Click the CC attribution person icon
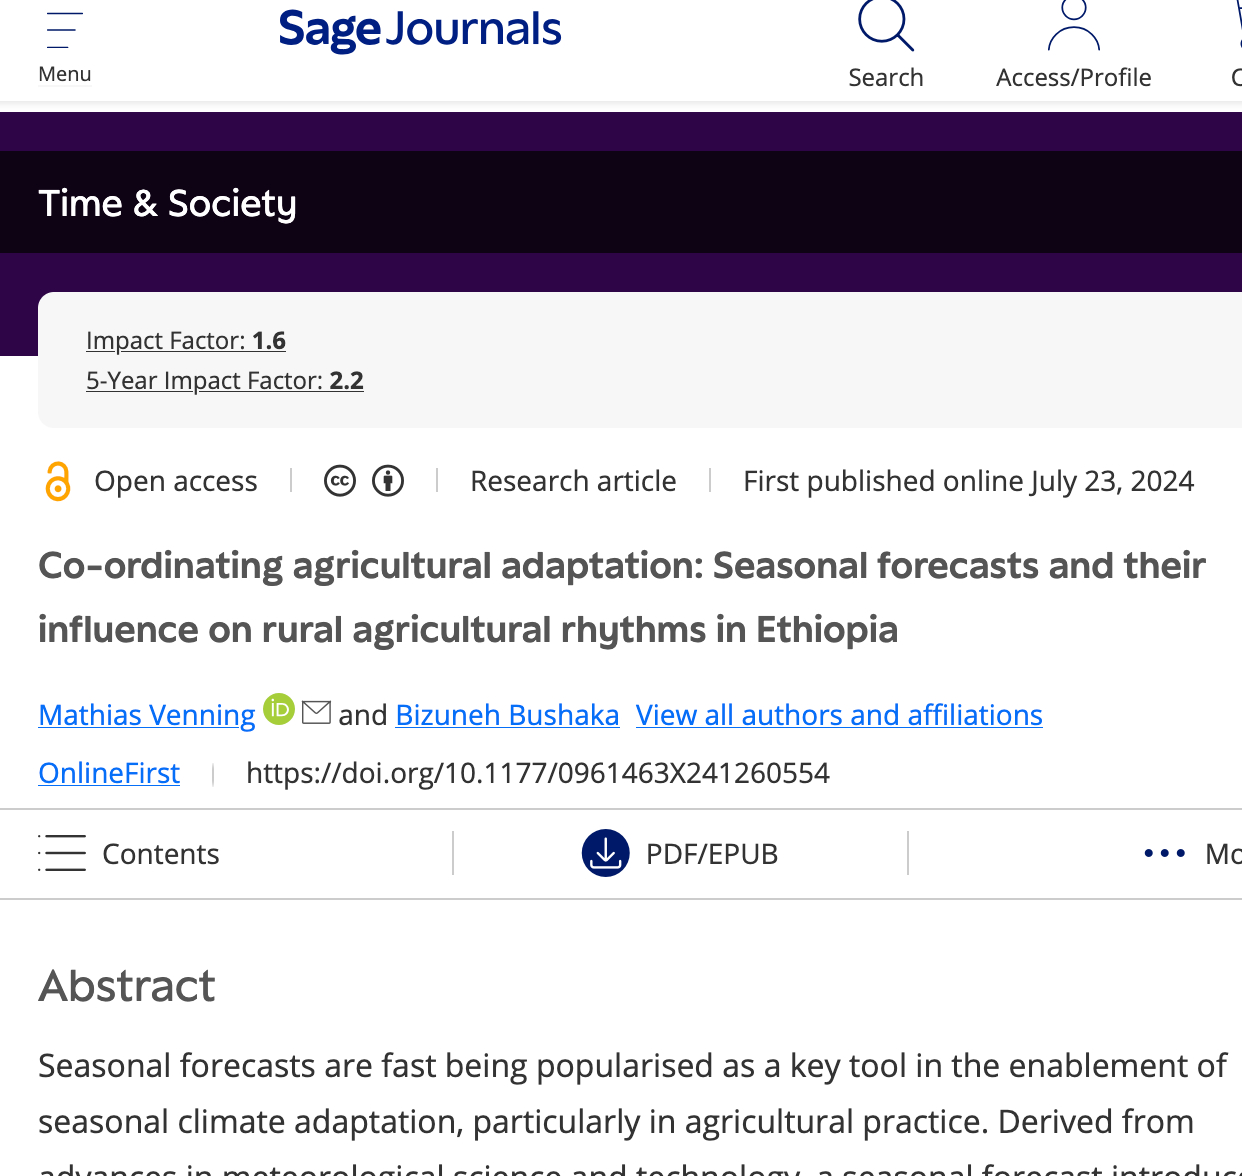 pos(388,481)
